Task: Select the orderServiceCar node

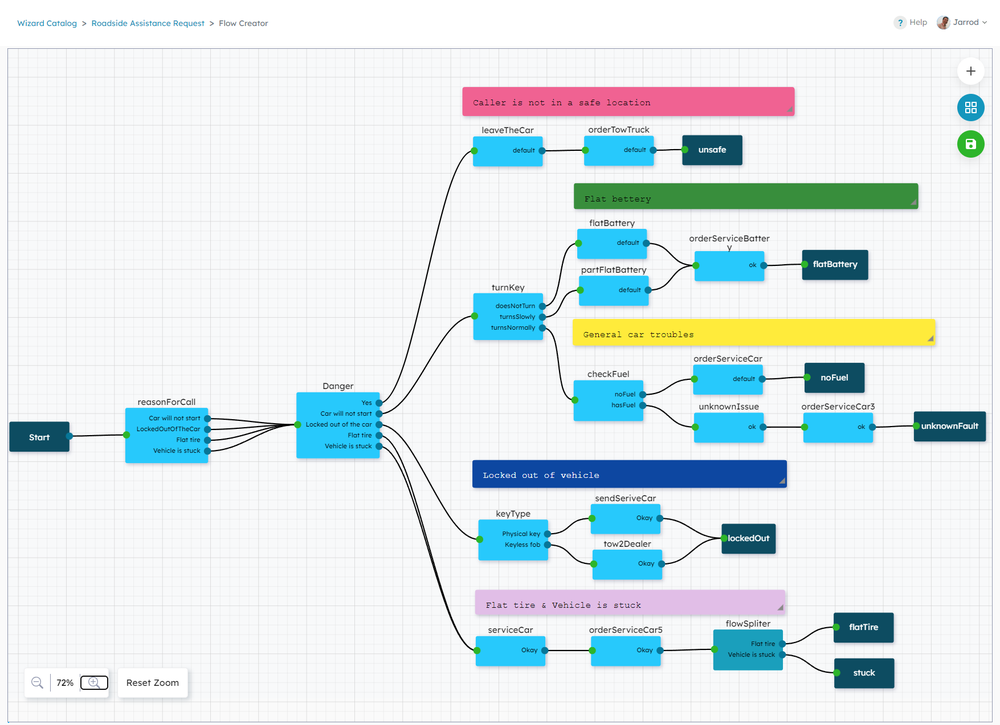Action: (x=728, y=379)
